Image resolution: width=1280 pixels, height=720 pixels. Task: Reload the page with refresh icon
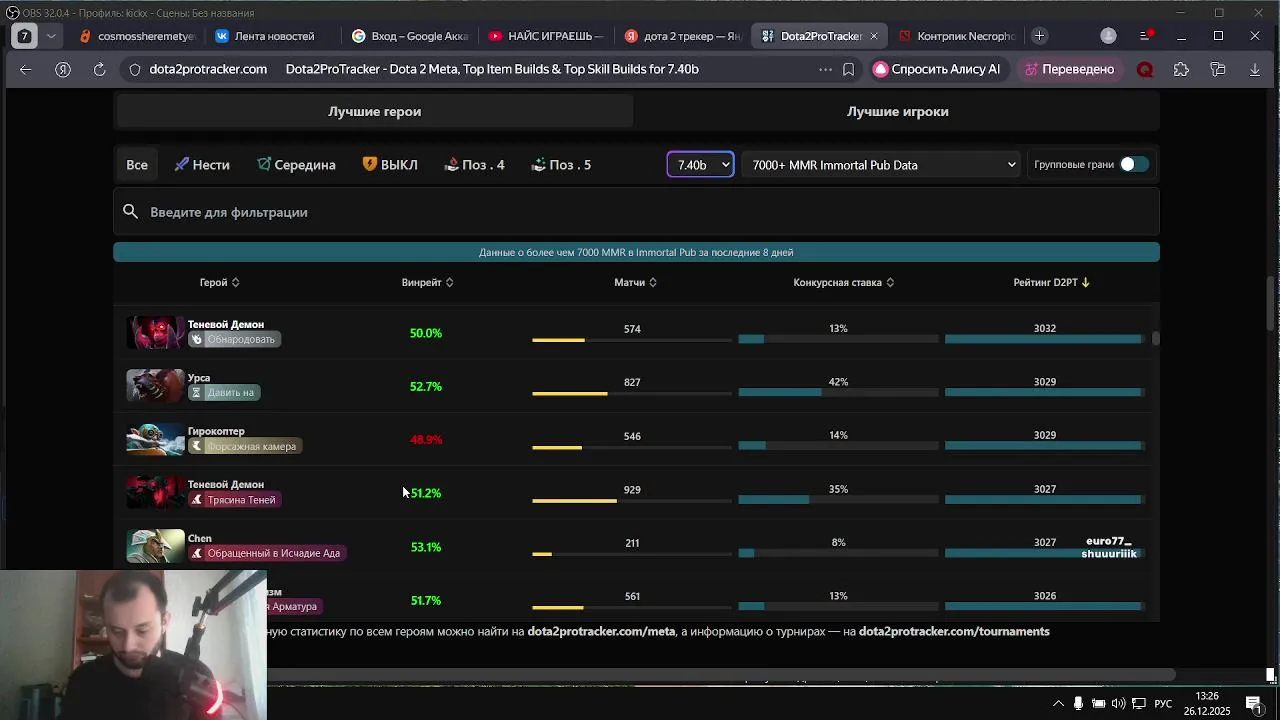click(99, 69)
